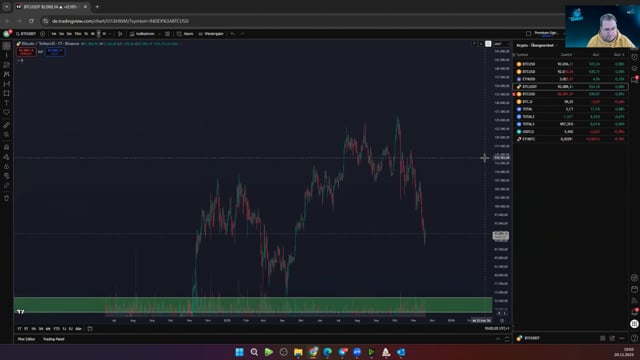
Task: Open the alerts clock icon in the right sidebar
Action: point(634,57)
